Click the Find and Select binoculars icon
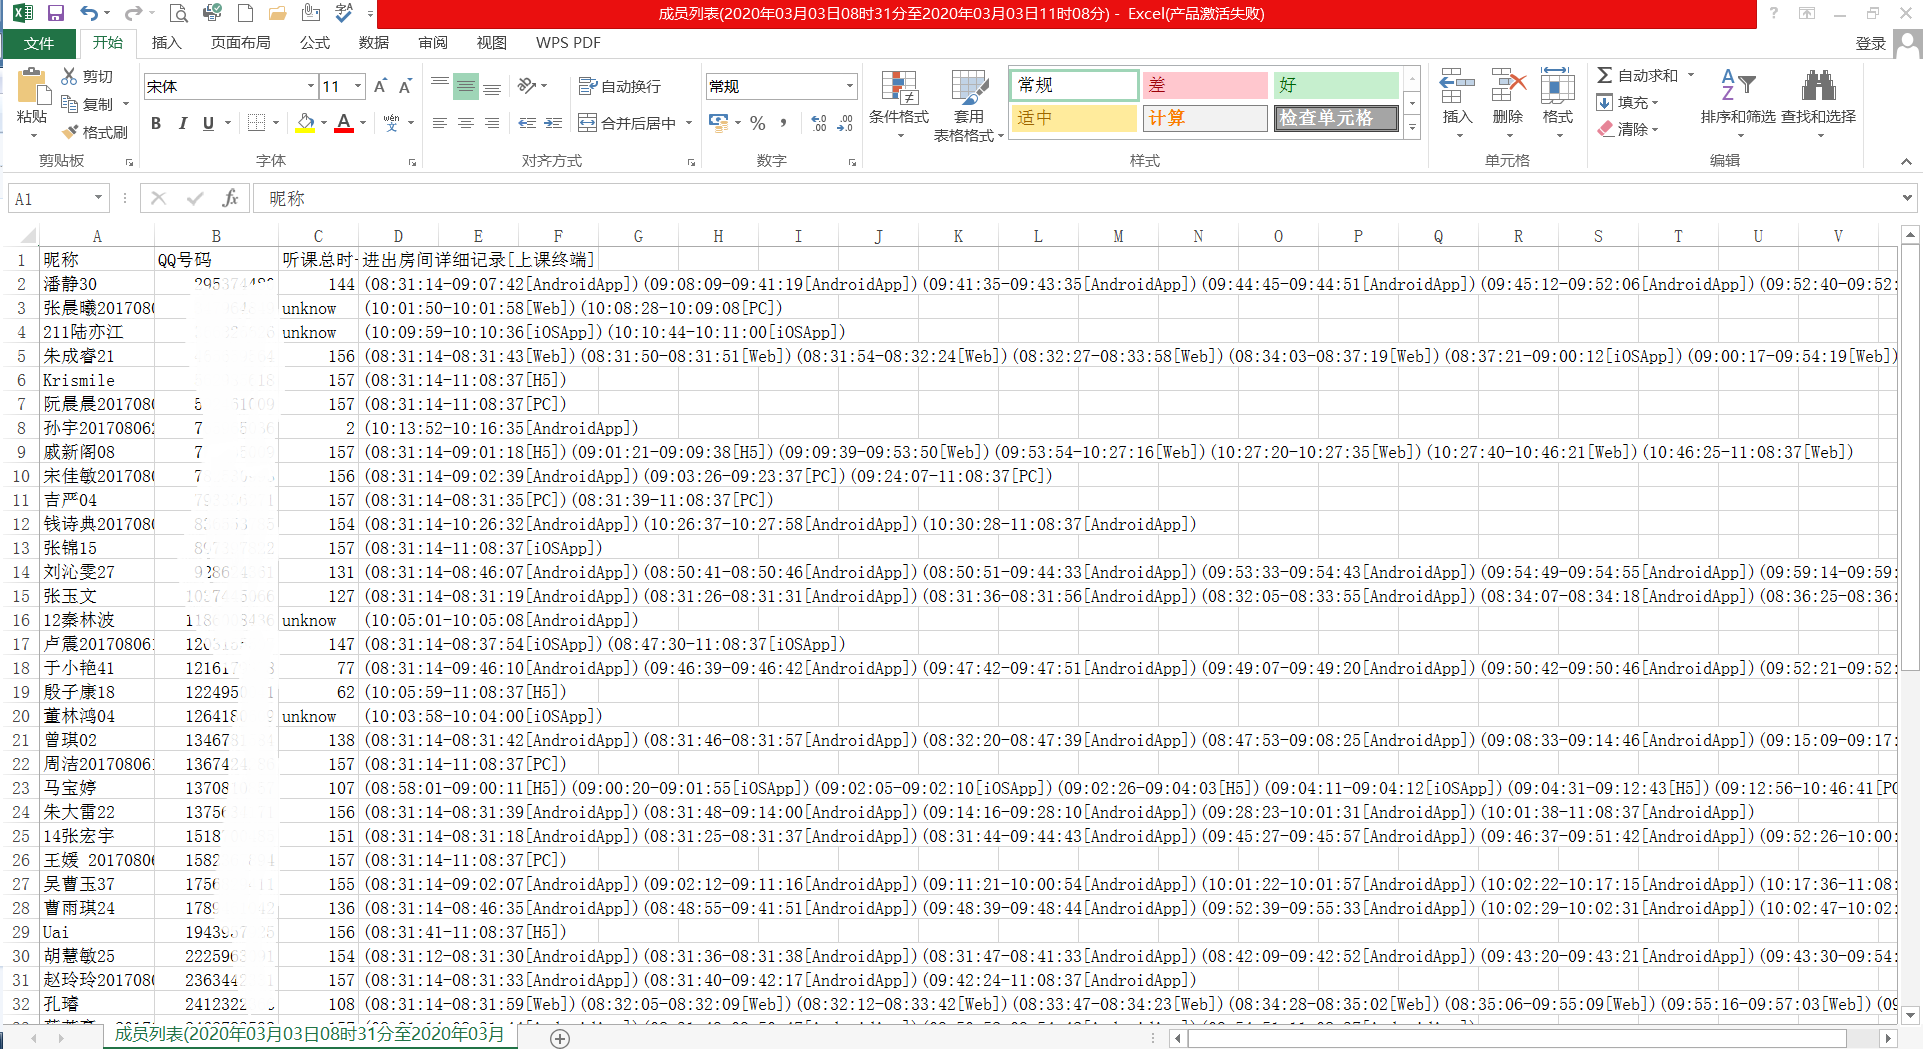Viewport: 1923px width, 1049px height. [1818, 88]
